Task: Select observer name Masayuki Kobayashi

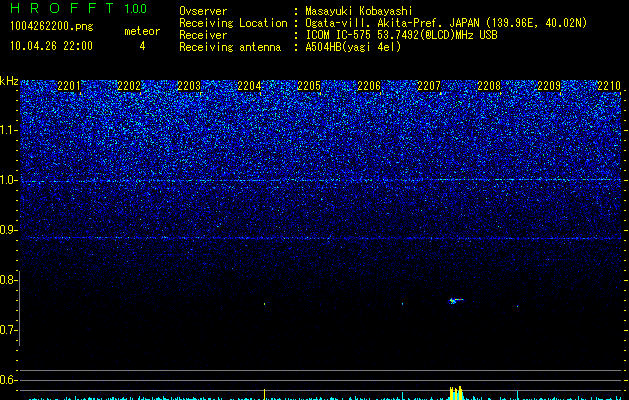Action: (359, 11)
